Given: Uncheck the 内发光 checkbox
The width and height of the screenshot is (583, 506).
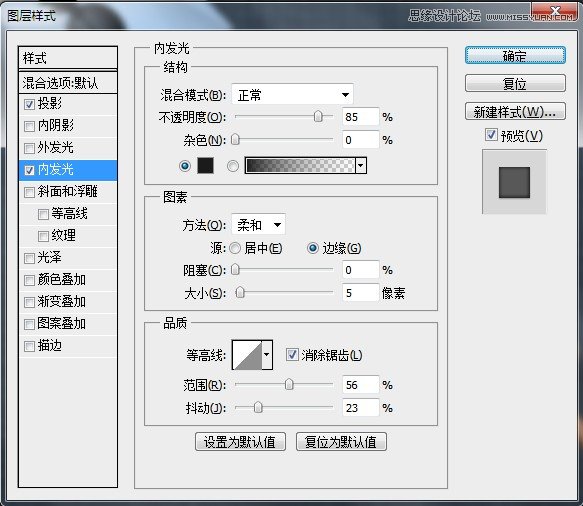Looking at the screenshot, I should (29, 170).
